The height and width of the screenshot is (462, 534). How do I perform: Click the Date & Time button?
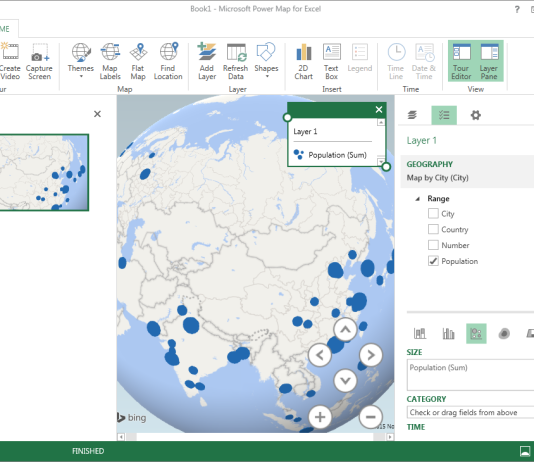coord(424,61)
